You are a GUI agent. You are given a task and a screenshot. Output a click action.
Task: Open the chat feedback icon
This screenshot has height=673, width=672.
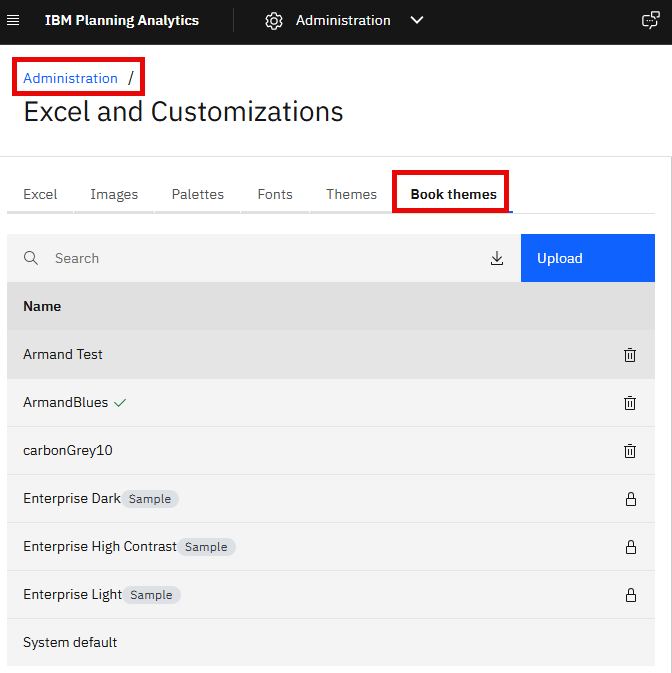tap(651, 20)
